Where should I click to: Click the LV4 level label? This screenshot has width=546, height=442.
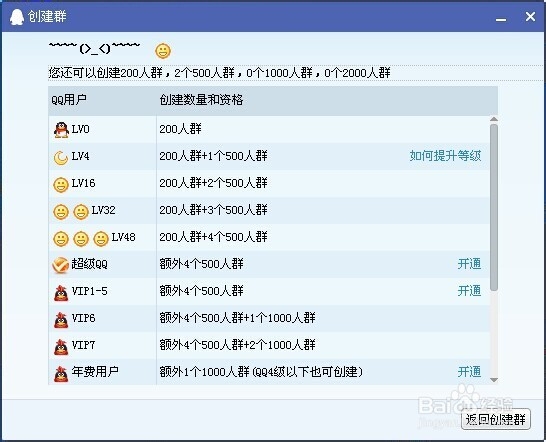click(80, 156)
